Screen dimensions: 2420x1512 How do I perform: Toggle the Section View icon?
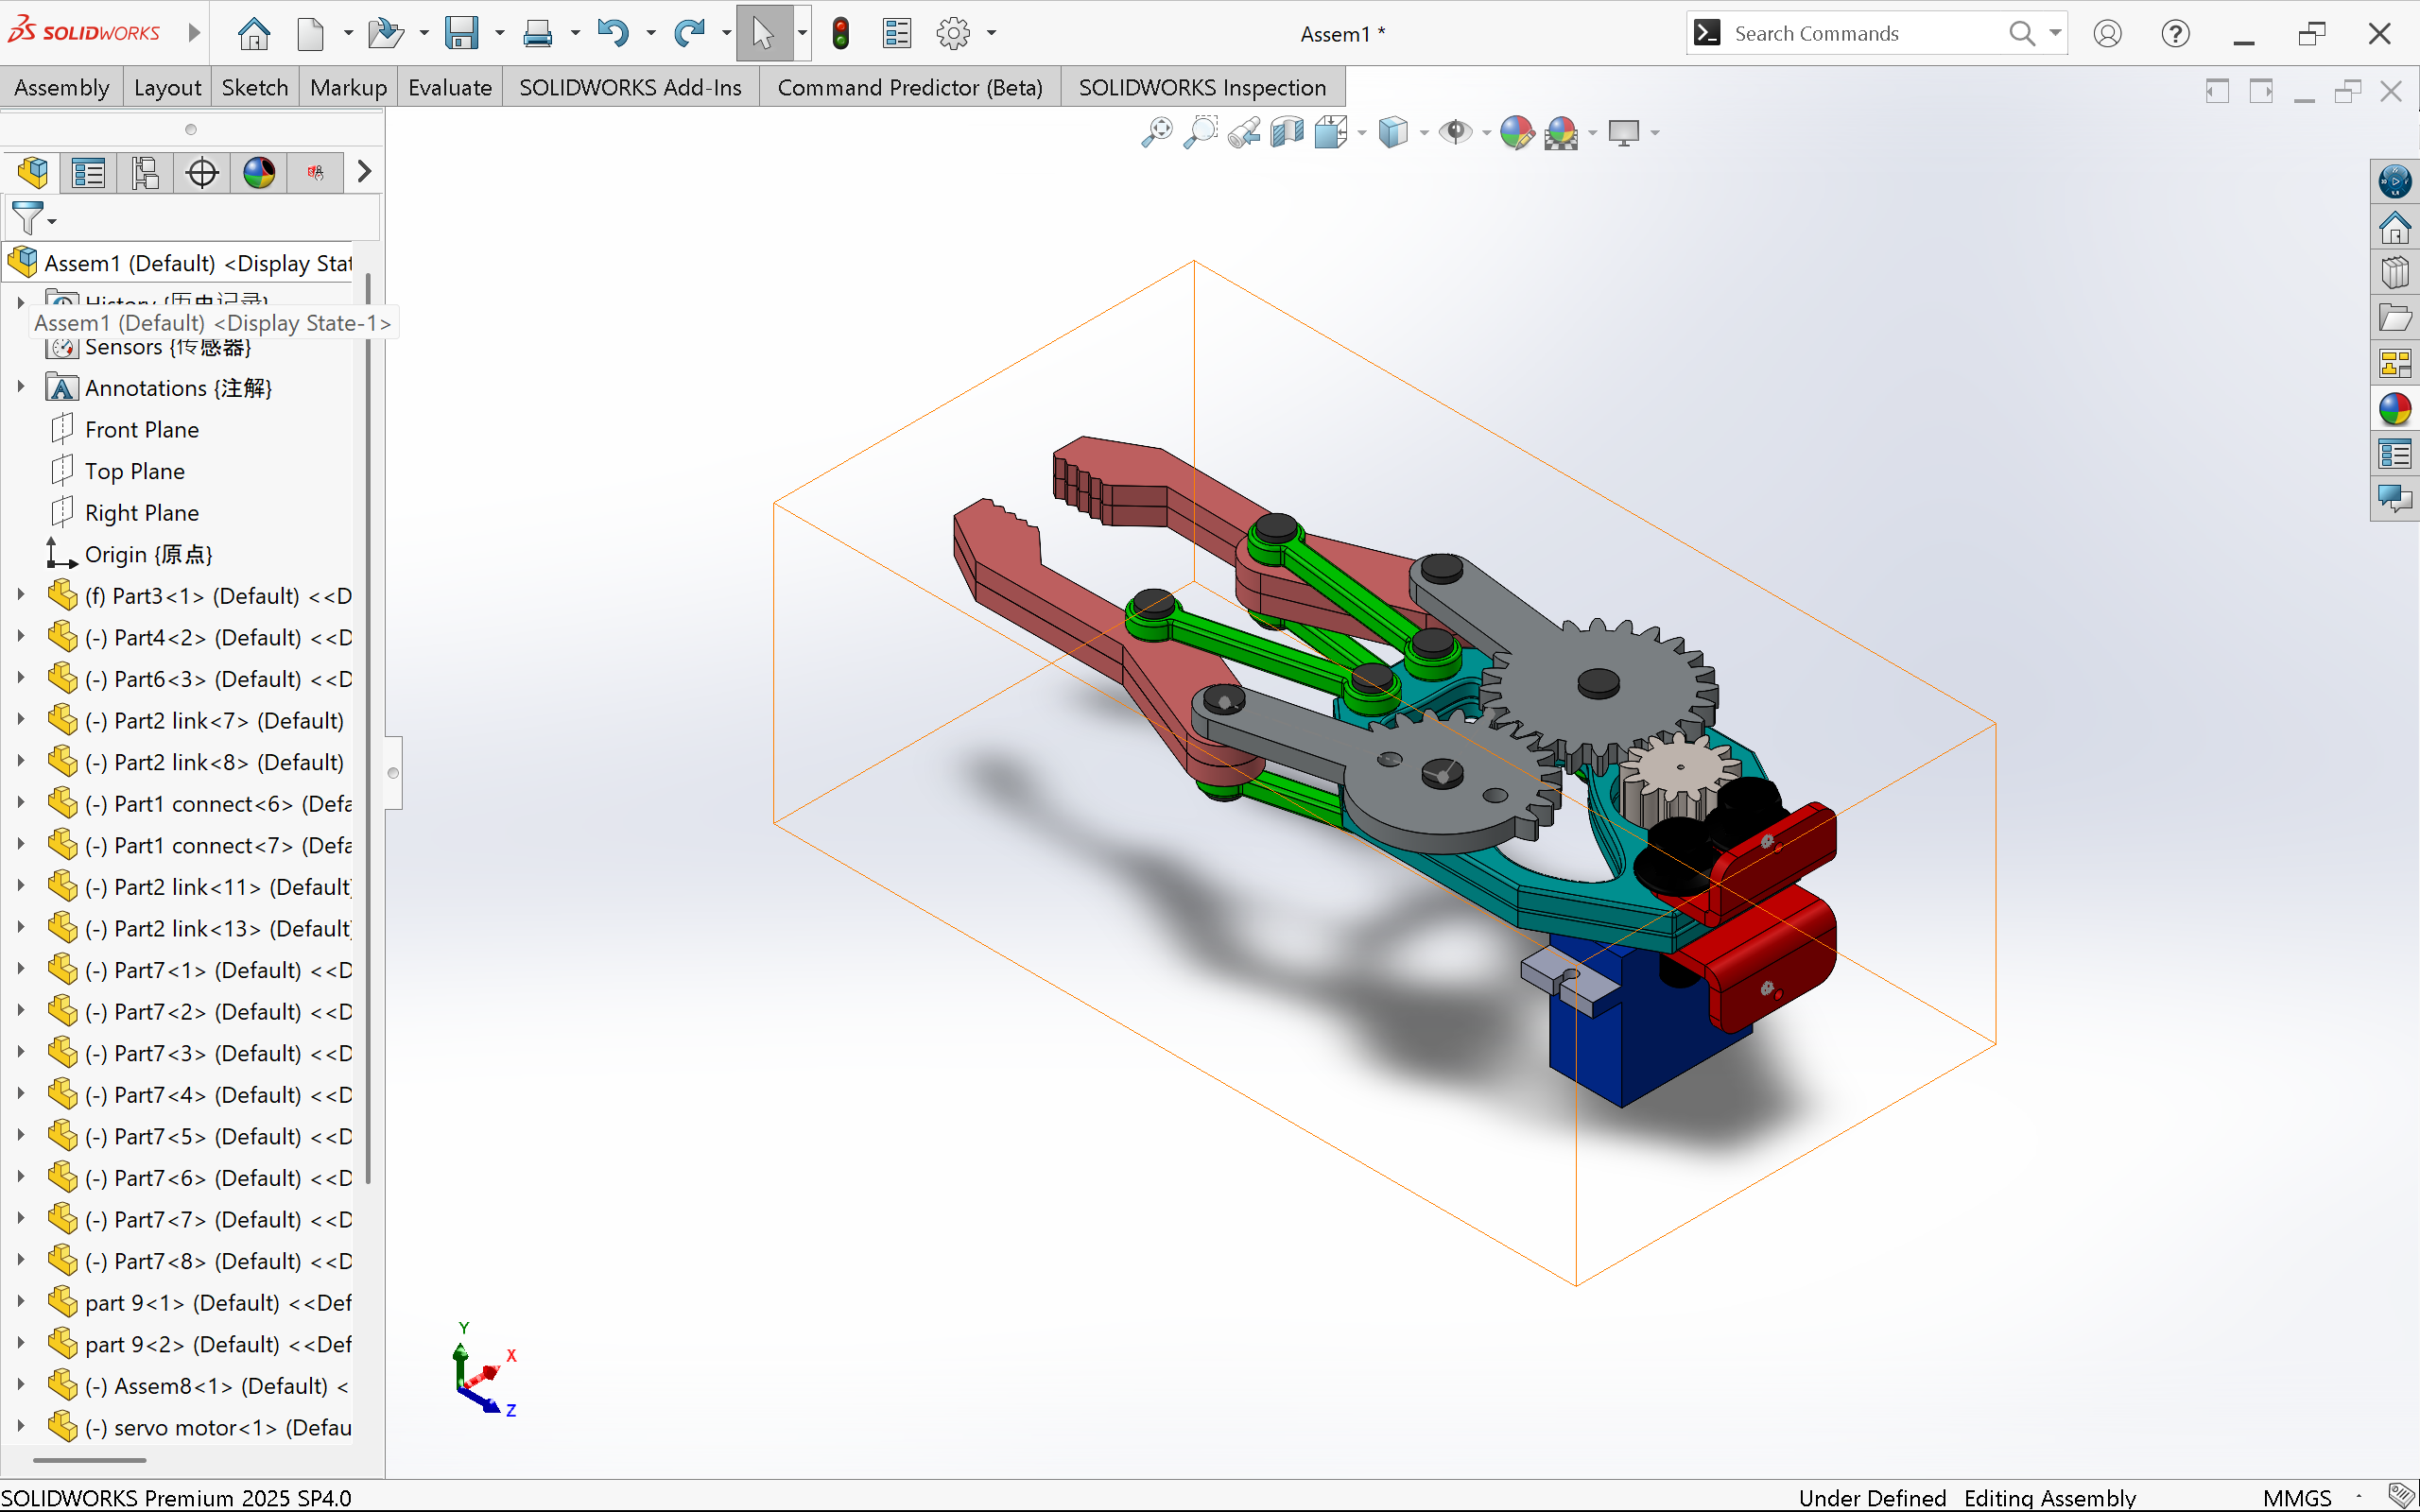(1287, 132)
